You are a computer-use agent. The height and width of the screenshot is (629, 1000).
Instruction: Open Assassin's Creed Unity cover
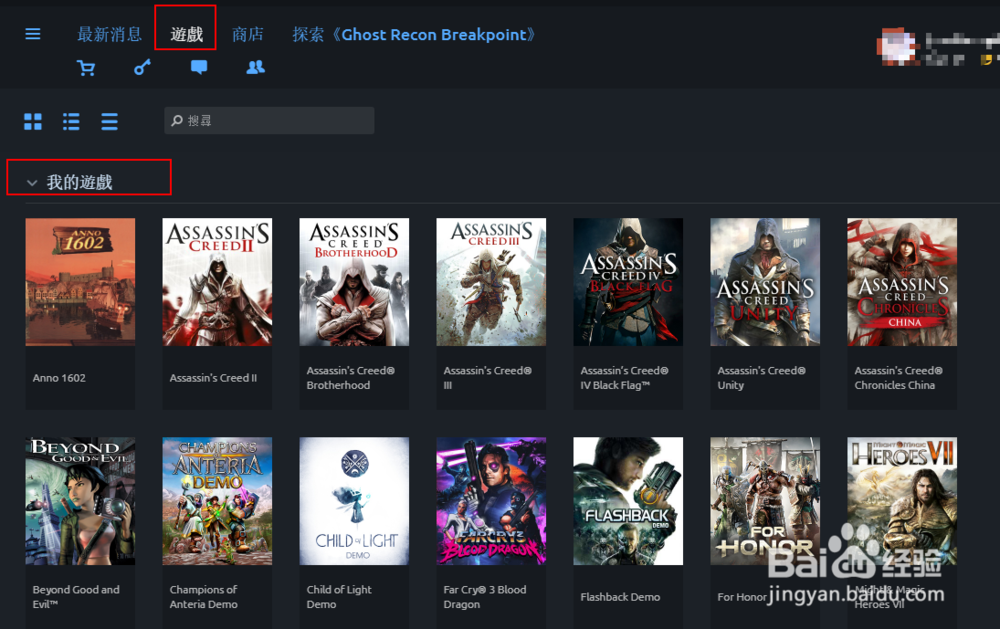click(x=765, y=282)
